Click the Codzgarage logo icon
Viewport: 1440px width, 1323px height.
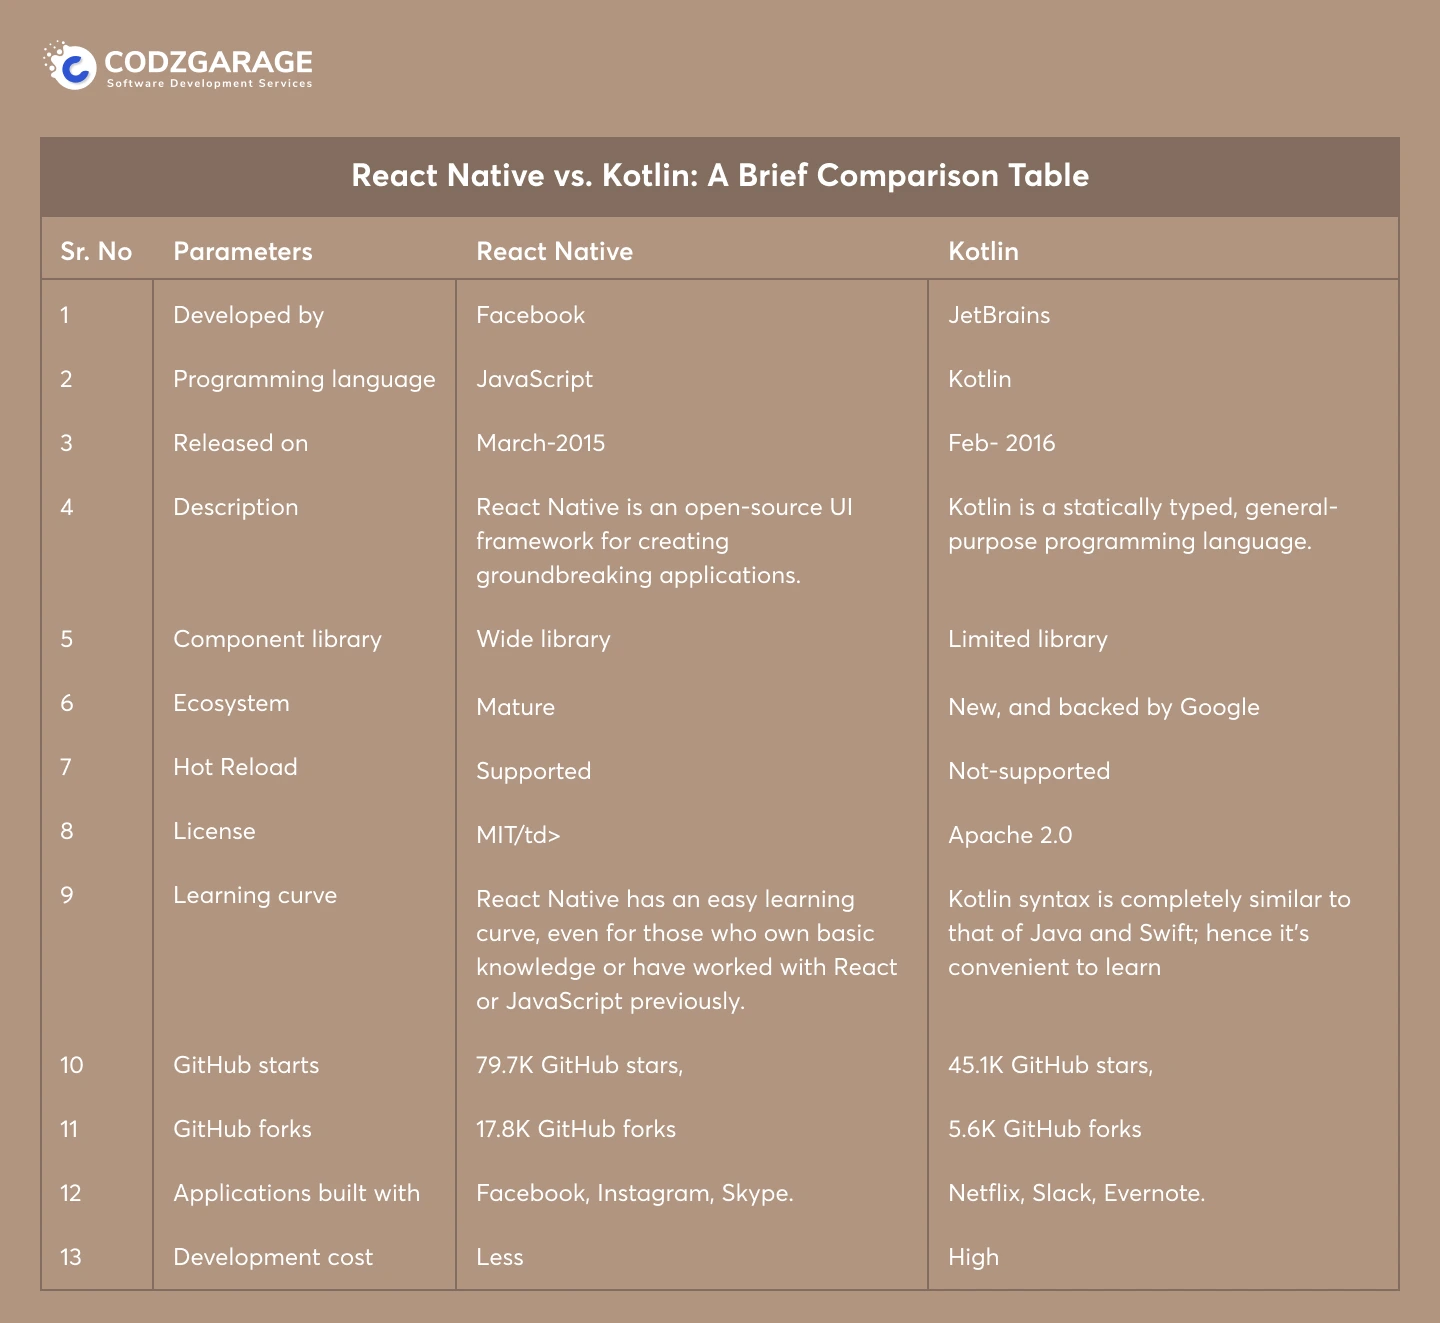[x=70, y=66]
